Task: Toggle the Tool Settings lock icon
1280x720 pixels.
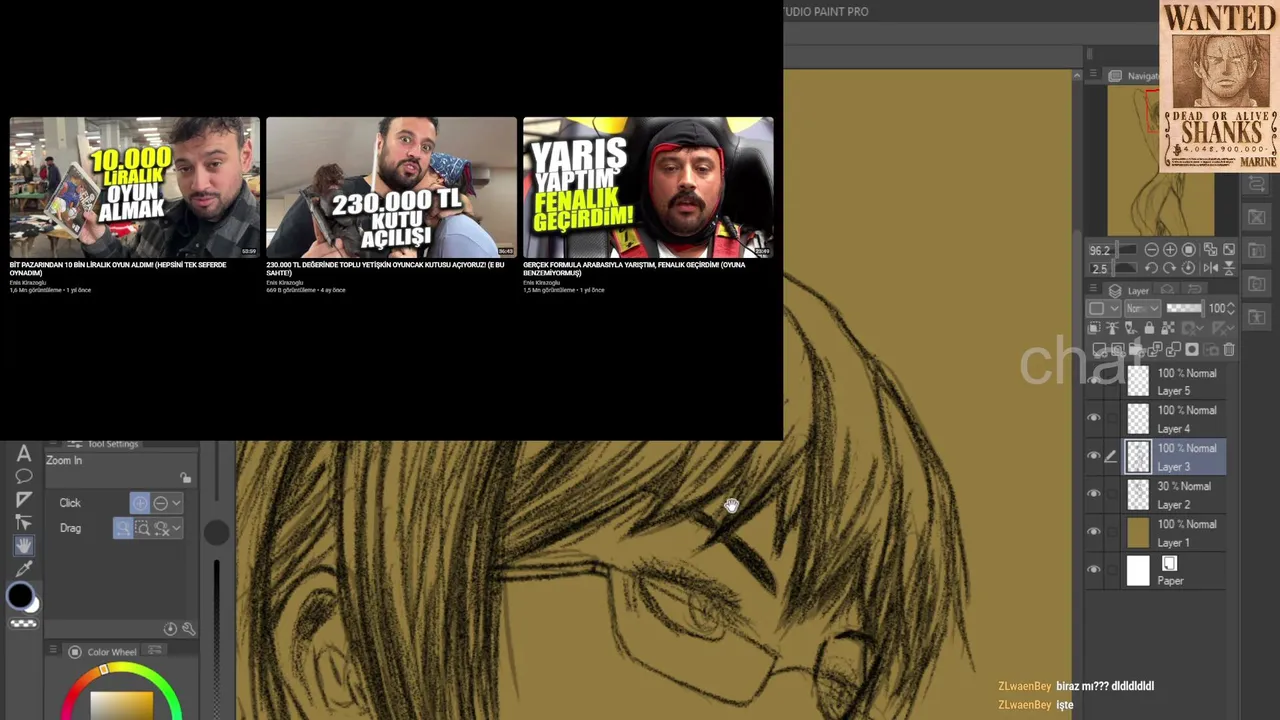Action: click(x=185, y=478)
